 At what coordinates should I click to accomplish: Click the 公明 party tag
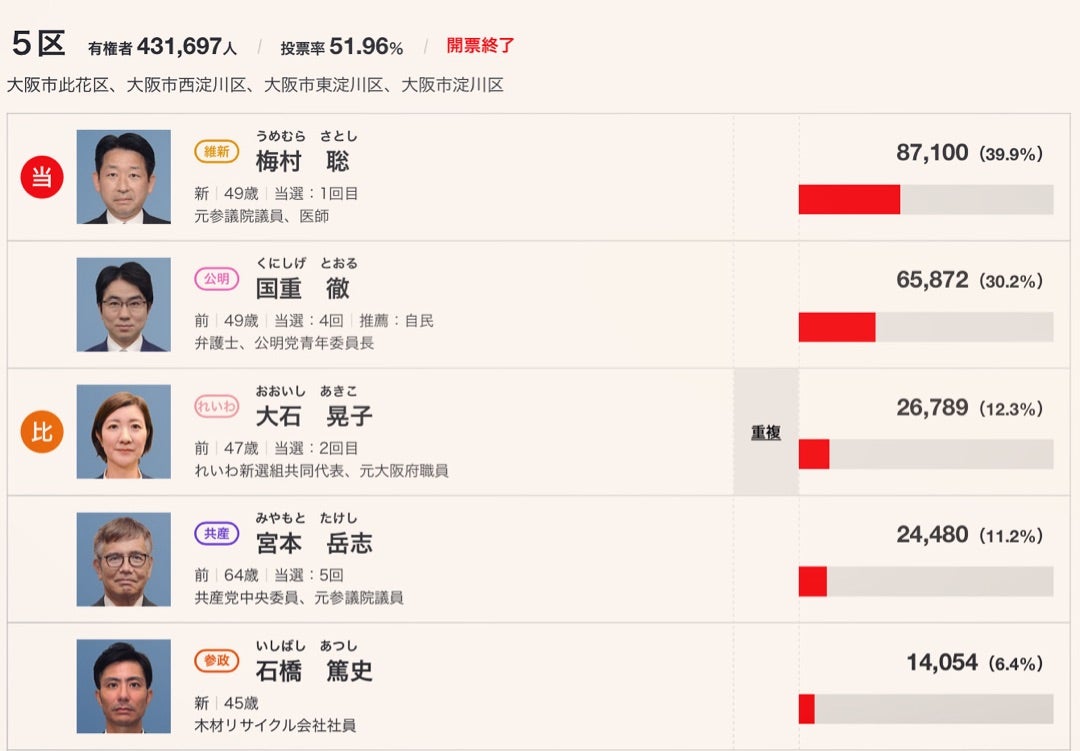pos(217,279)
